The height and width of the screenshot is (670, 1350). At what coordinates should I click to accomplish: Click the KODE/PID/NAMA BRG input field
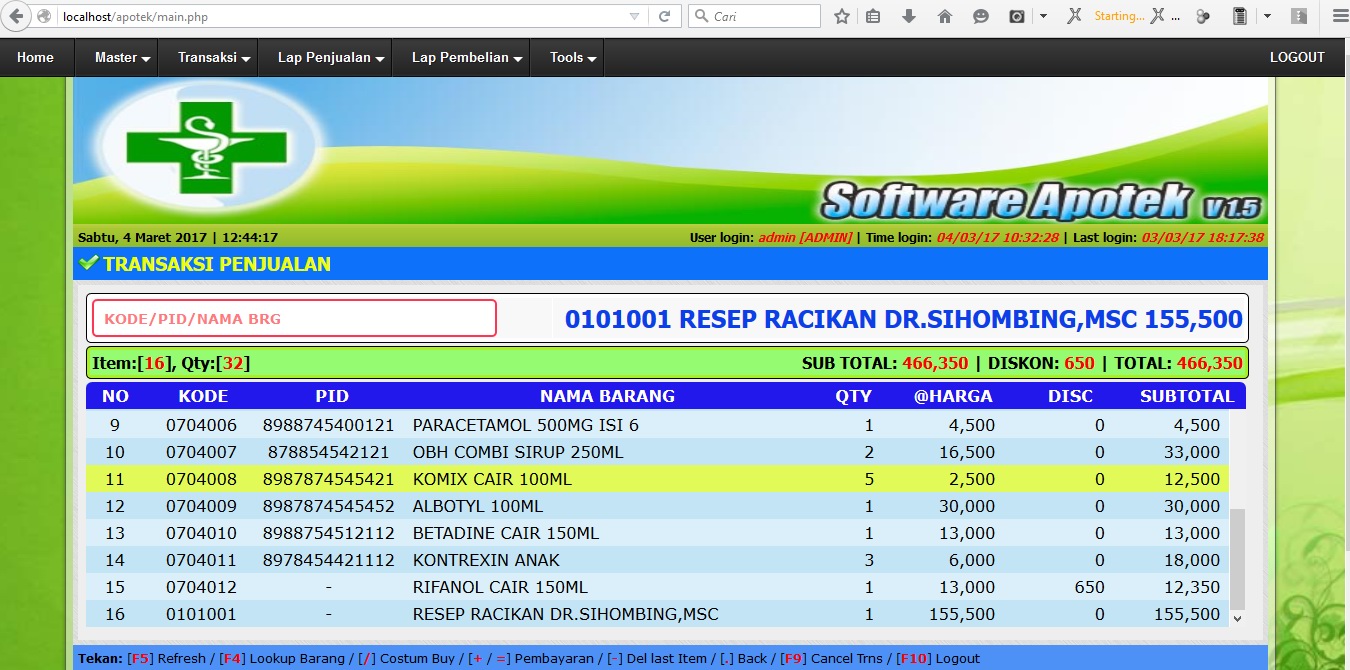pyautogui.click(x=295, y=317)
